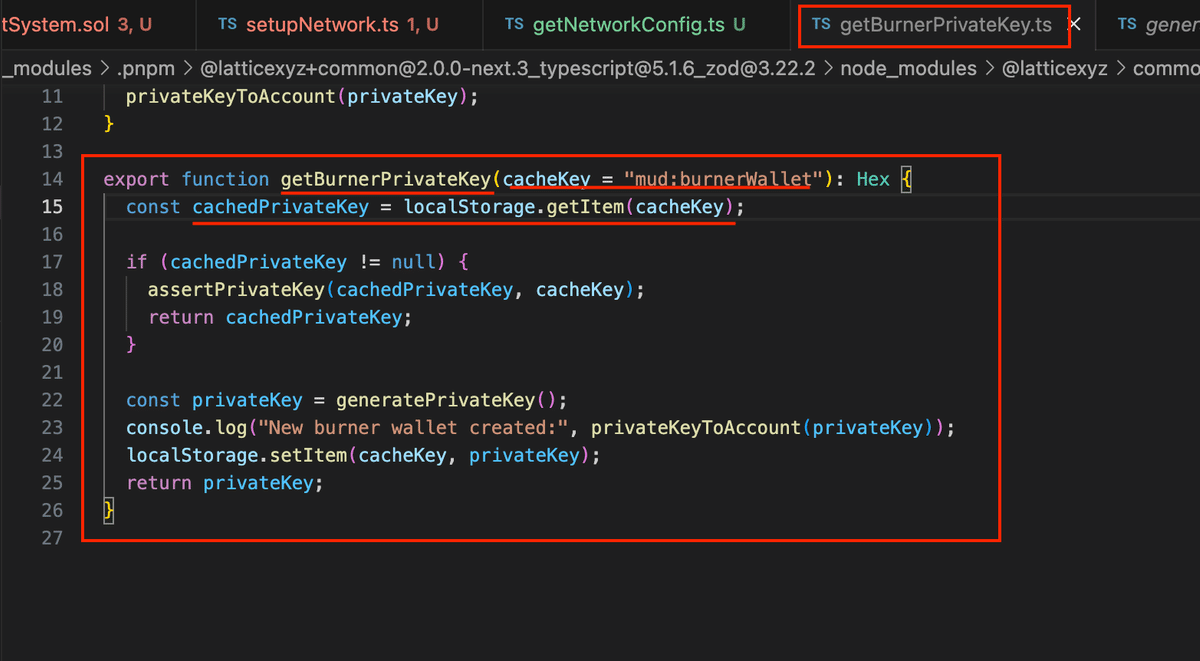Screen dimensions: 1200x661
Task: Click the "mud:burnerWallet" string literal
Action: 724,179
